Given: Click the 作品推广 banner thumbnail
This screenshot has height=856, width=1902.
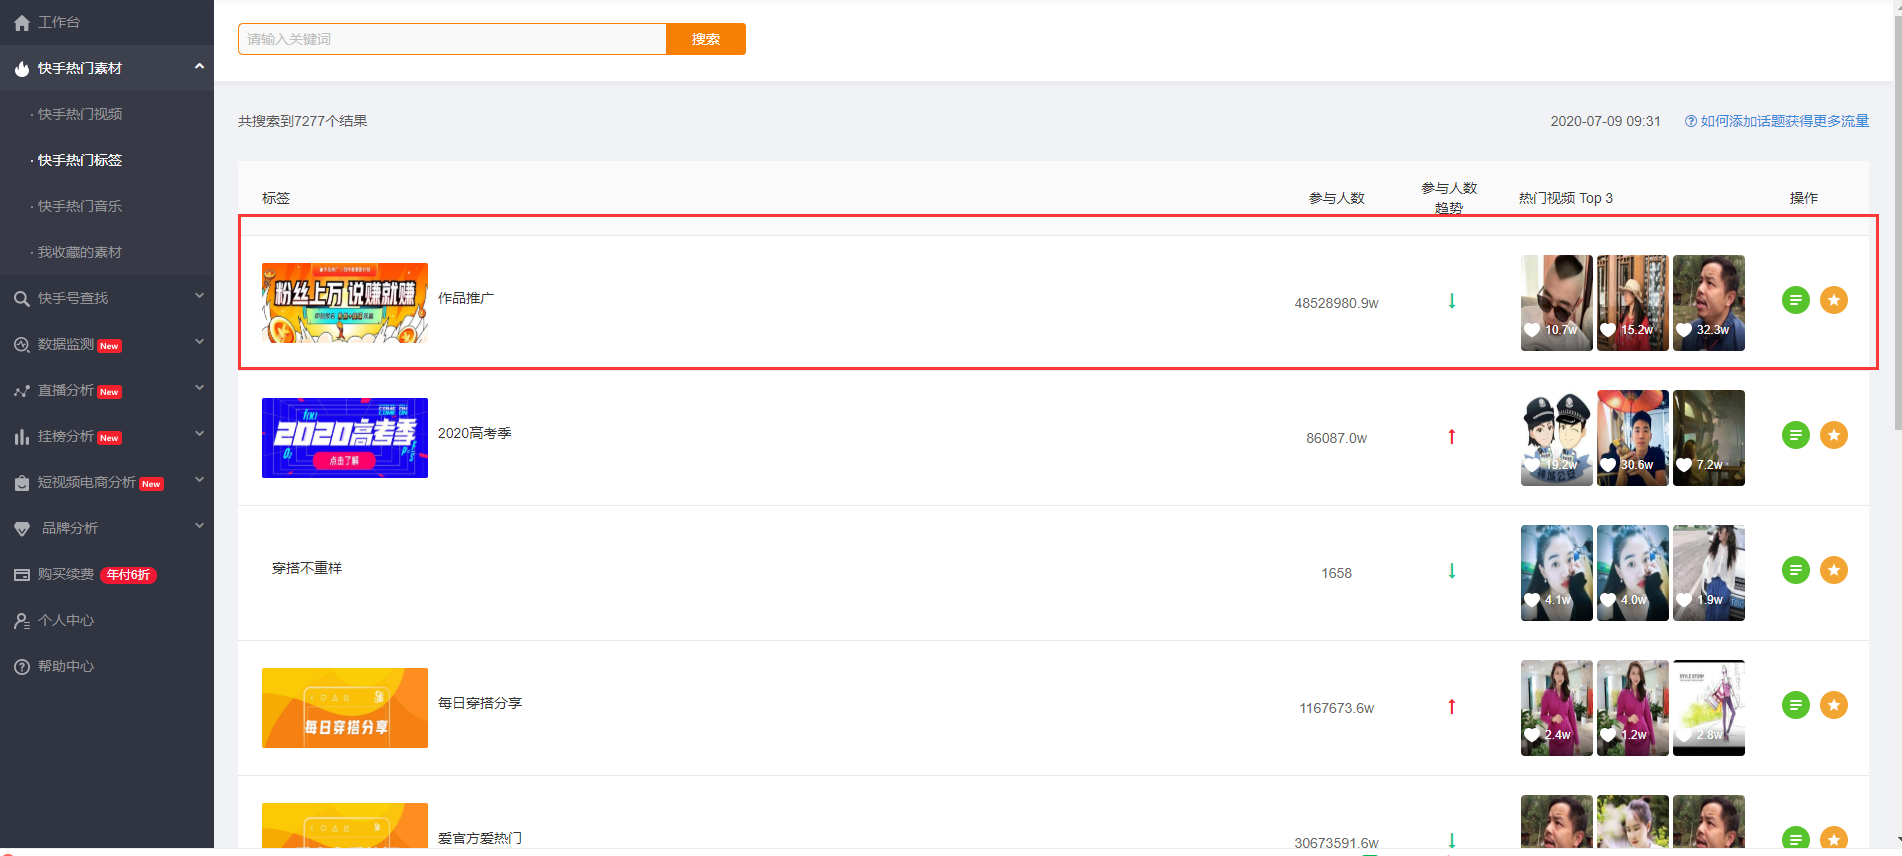Looking at the screenshot, I should pos(345,303).
